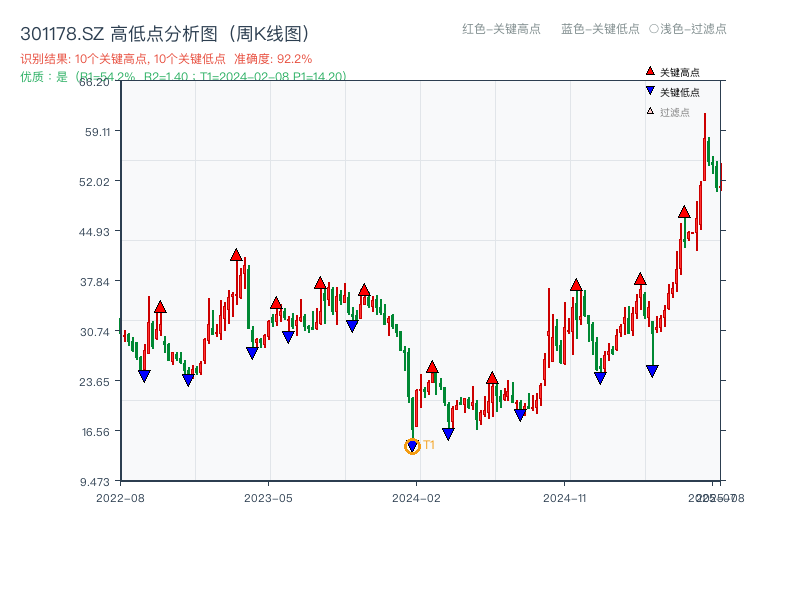Click the green 优质：是 result line
Screen dimensions: 800x600
tap(183, 77)
